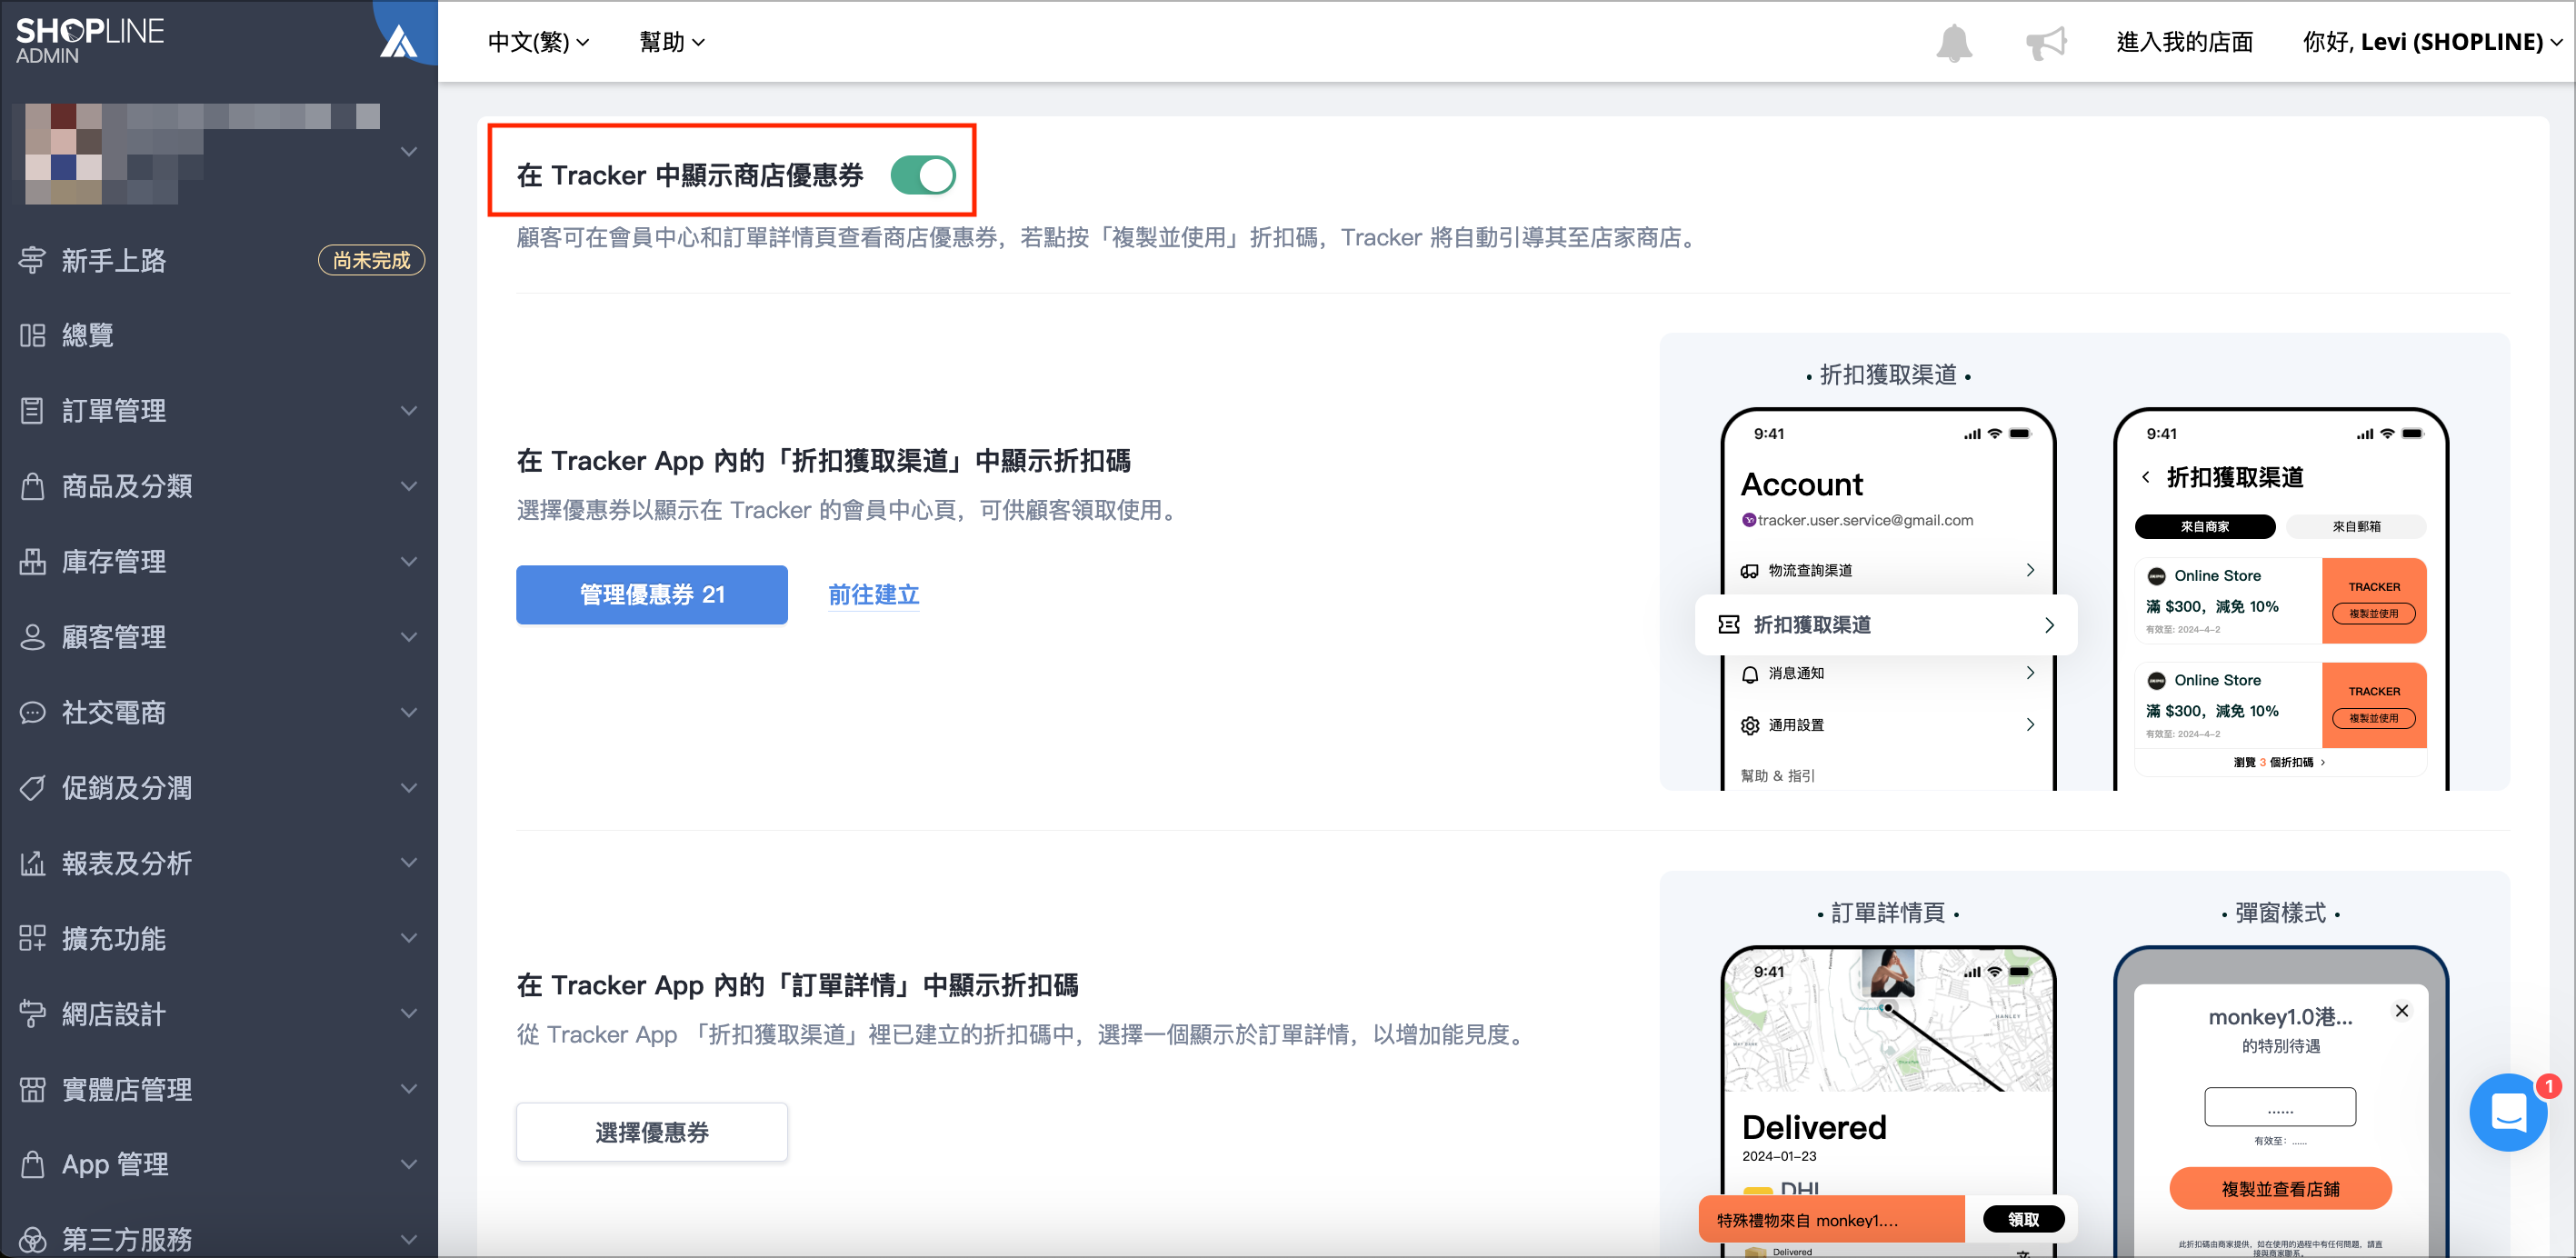Select 網店設計 in the sidebar
2576x1258 pixels.
click(x=218, y=1014)
